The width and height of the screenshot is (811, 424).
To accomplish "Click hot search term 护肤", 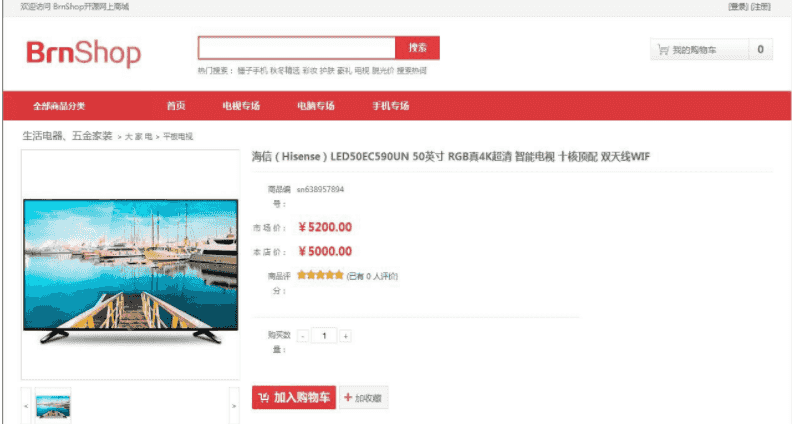I will tap(327, 71).
